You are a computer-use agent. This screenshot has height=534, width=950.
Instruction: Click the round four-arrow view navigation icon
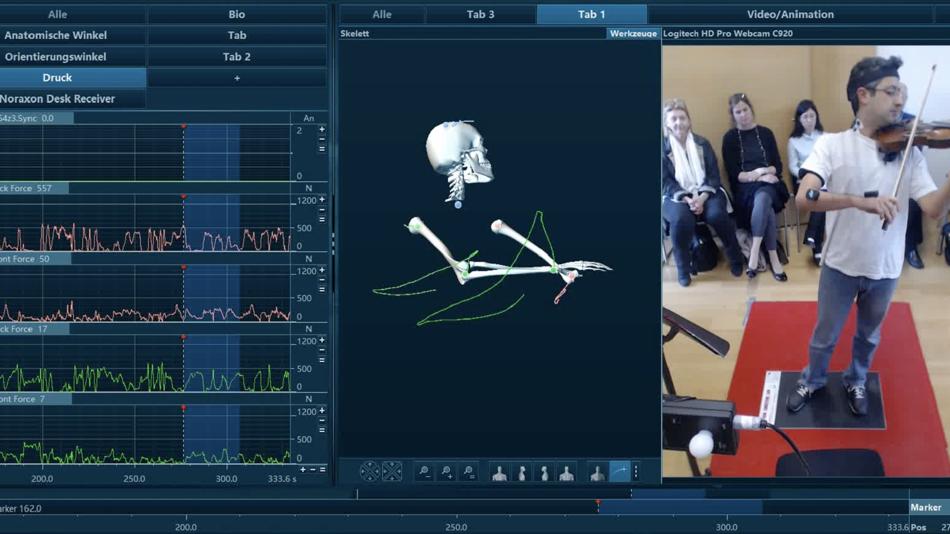click(x=370, y=471)
